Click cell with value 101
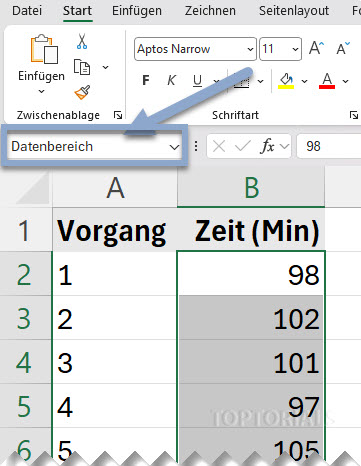The image size is (361, 466). pos(251,362)
